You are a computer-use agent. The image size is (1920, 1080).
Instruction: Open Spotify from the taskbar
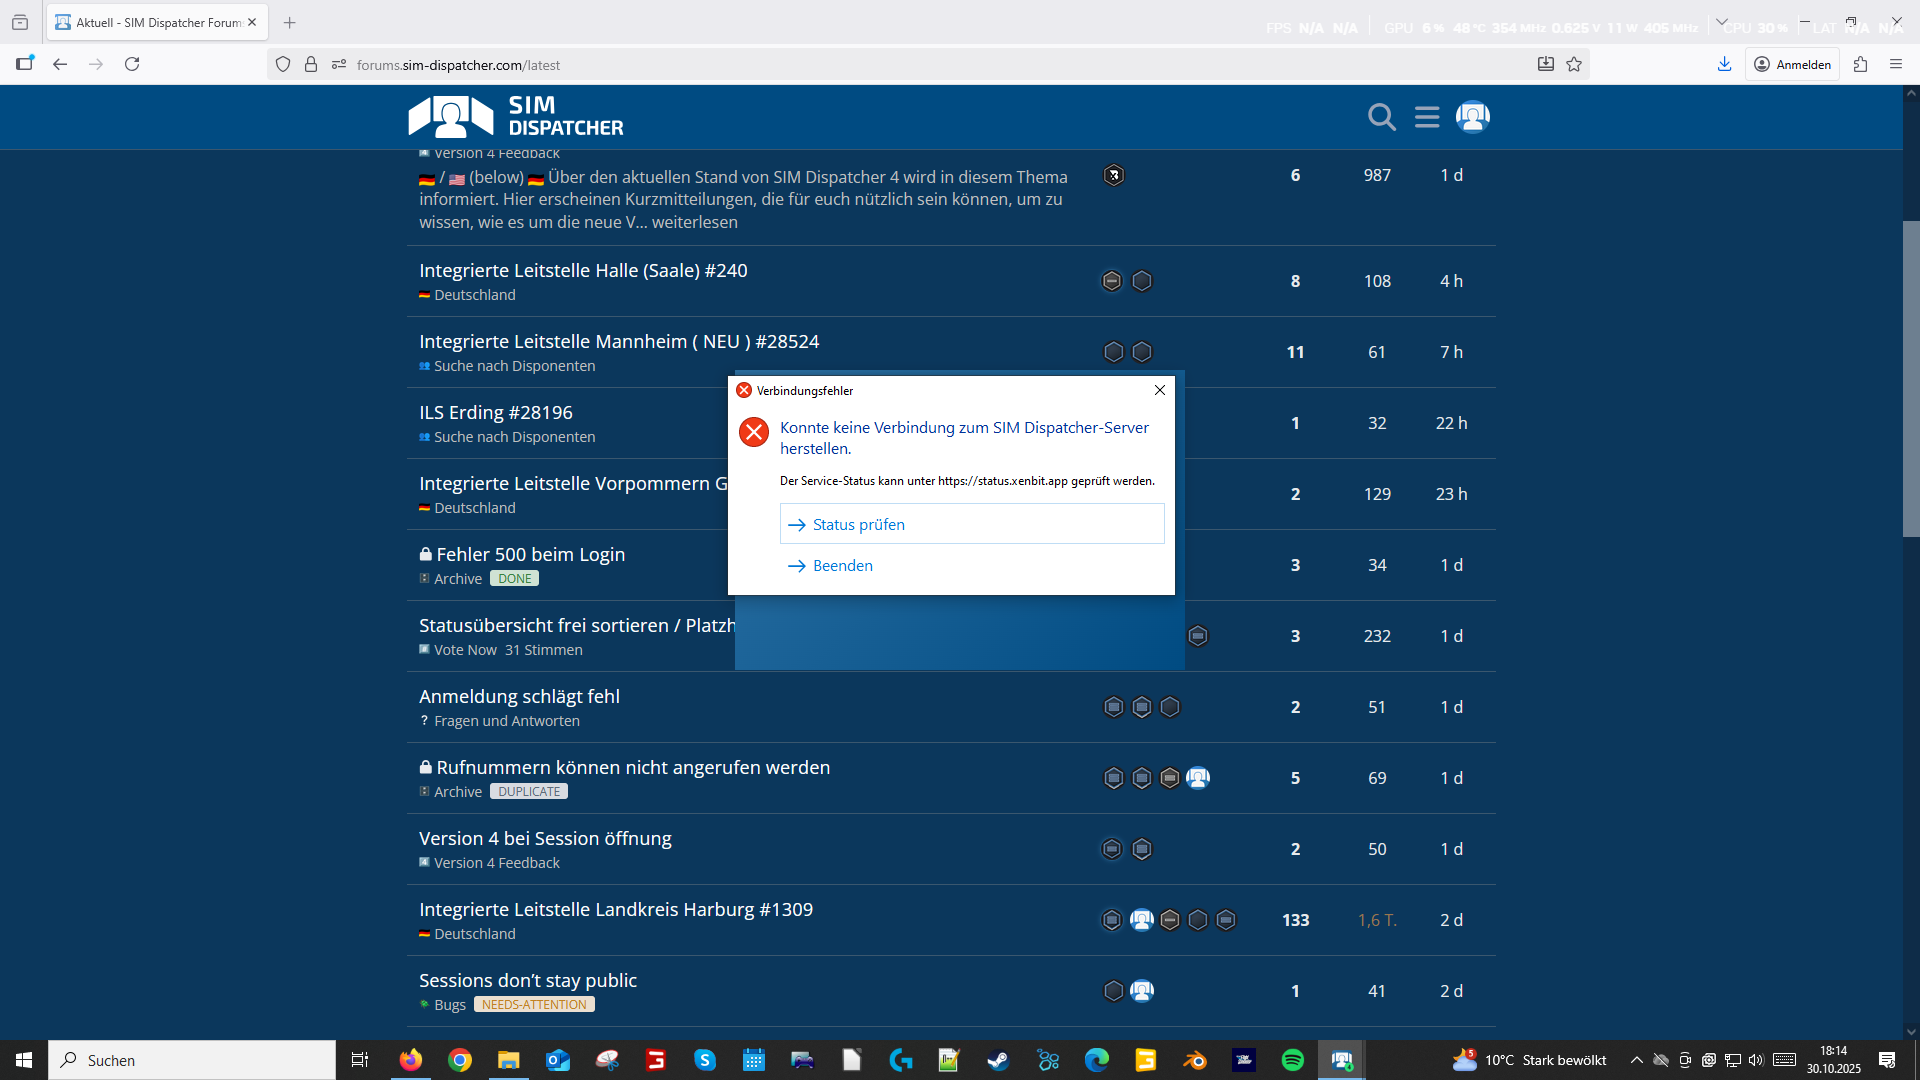pyautogui.click(x=1293, y=1060)
